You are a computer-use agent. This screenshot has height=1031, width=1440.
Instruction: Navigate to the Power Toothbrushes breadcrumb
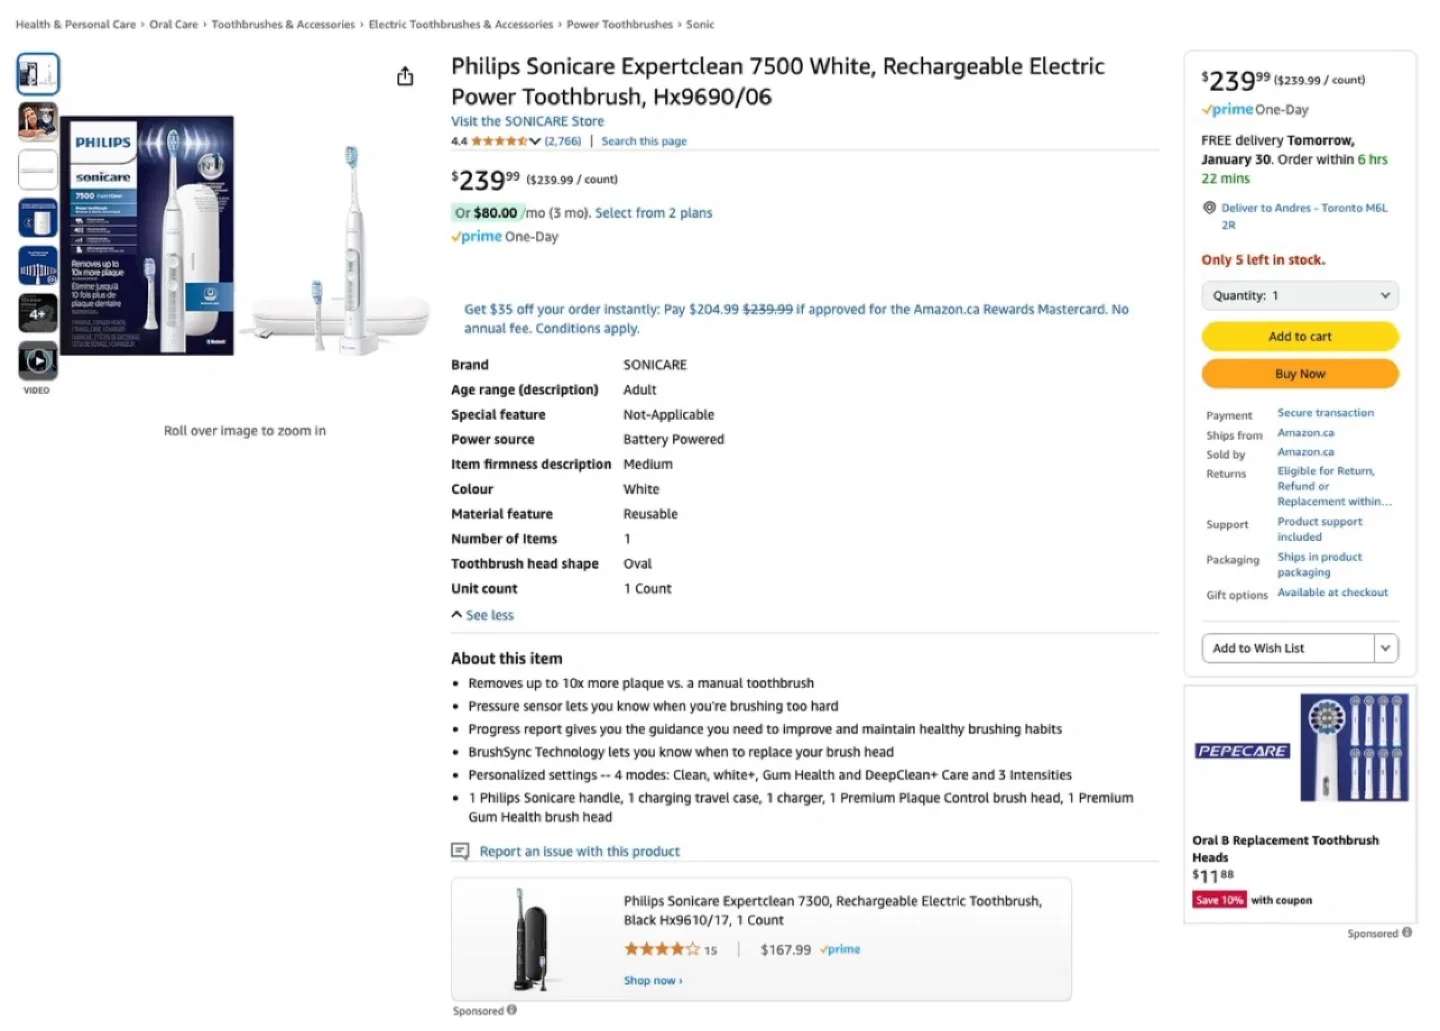coord(618,24)
